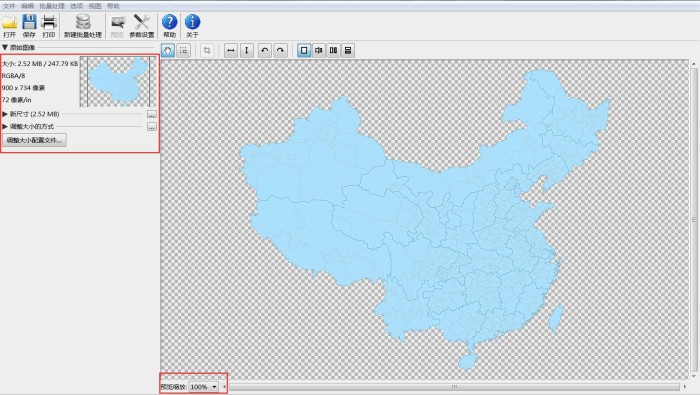Click the 72 像素/in resolution text
The image size is (700, 395).
click(x=17, y=100)
